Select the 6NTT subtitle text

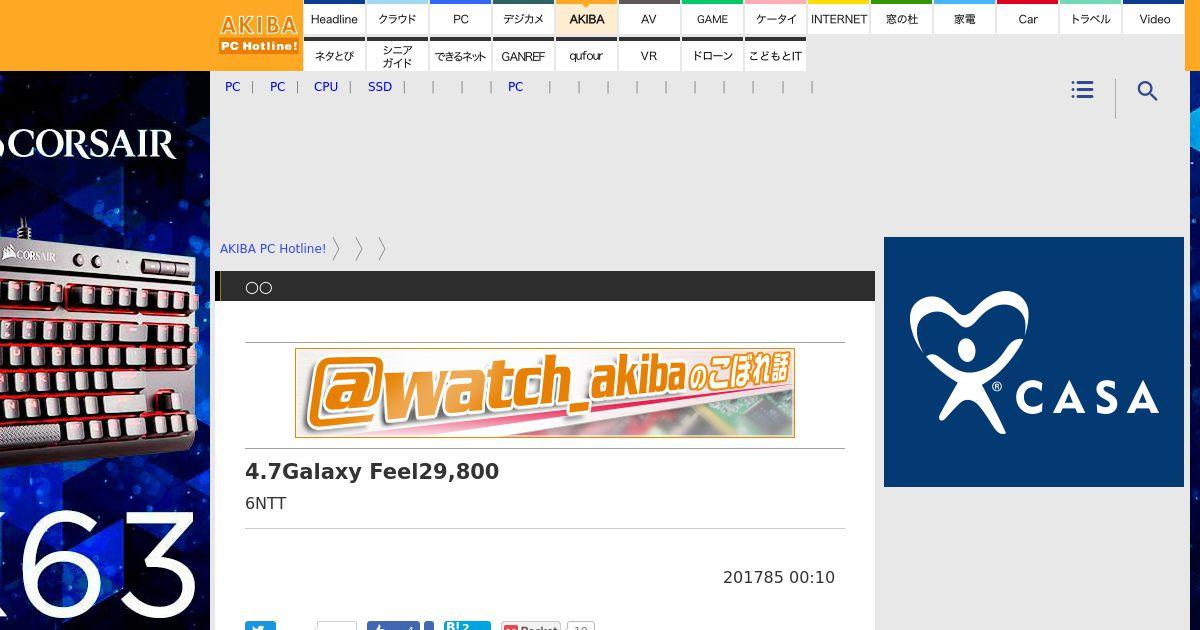pyautogui.click(x=266, y=503)
